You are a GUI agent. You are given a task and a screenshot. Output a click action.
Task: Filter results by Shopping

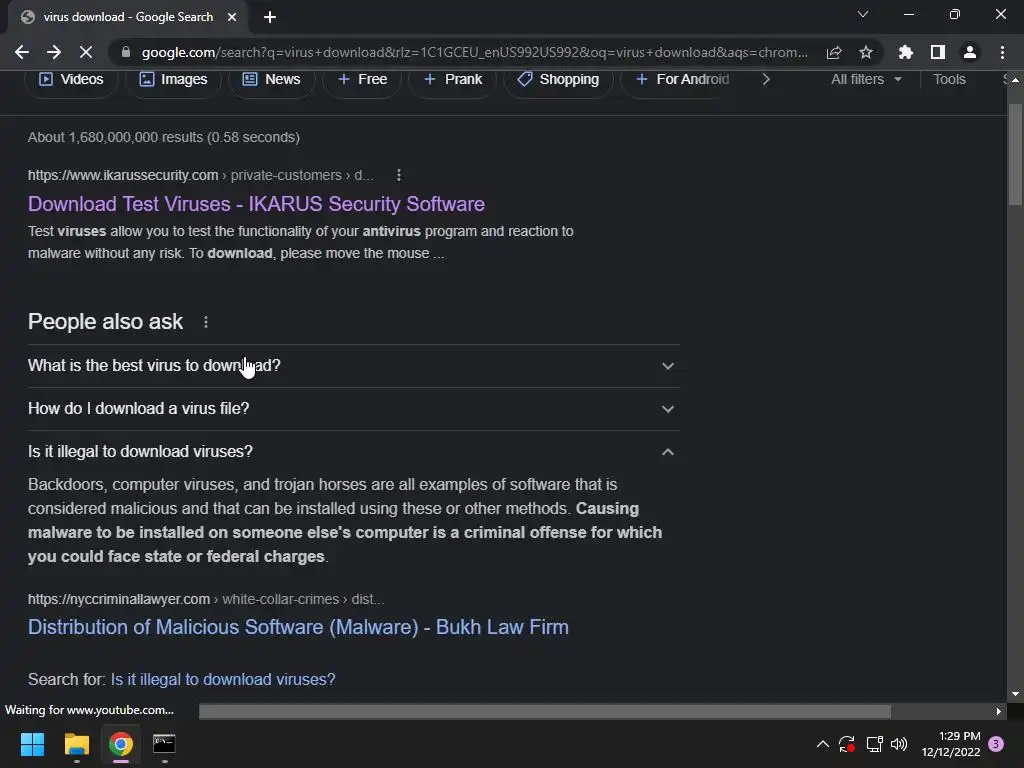(x=558, y=79)
